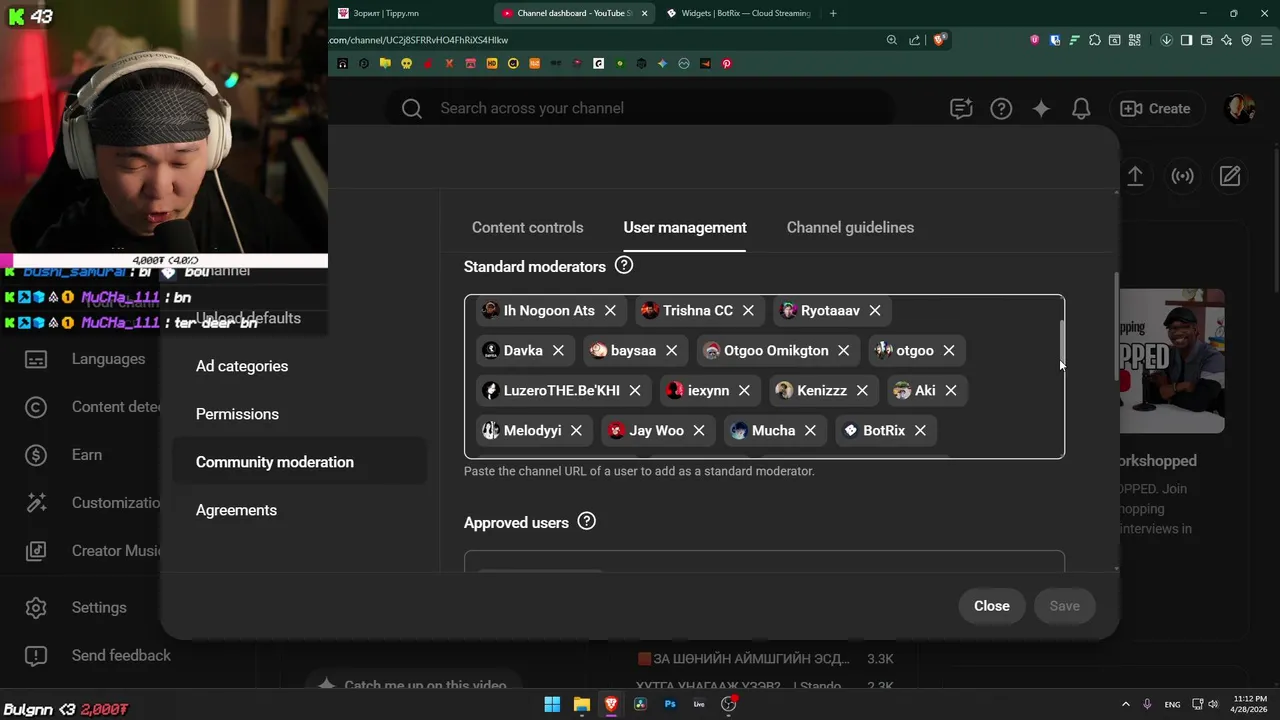Click the zoom magnifier in address bar
This screenshot has height=720, width=1280.
(891, 40)
